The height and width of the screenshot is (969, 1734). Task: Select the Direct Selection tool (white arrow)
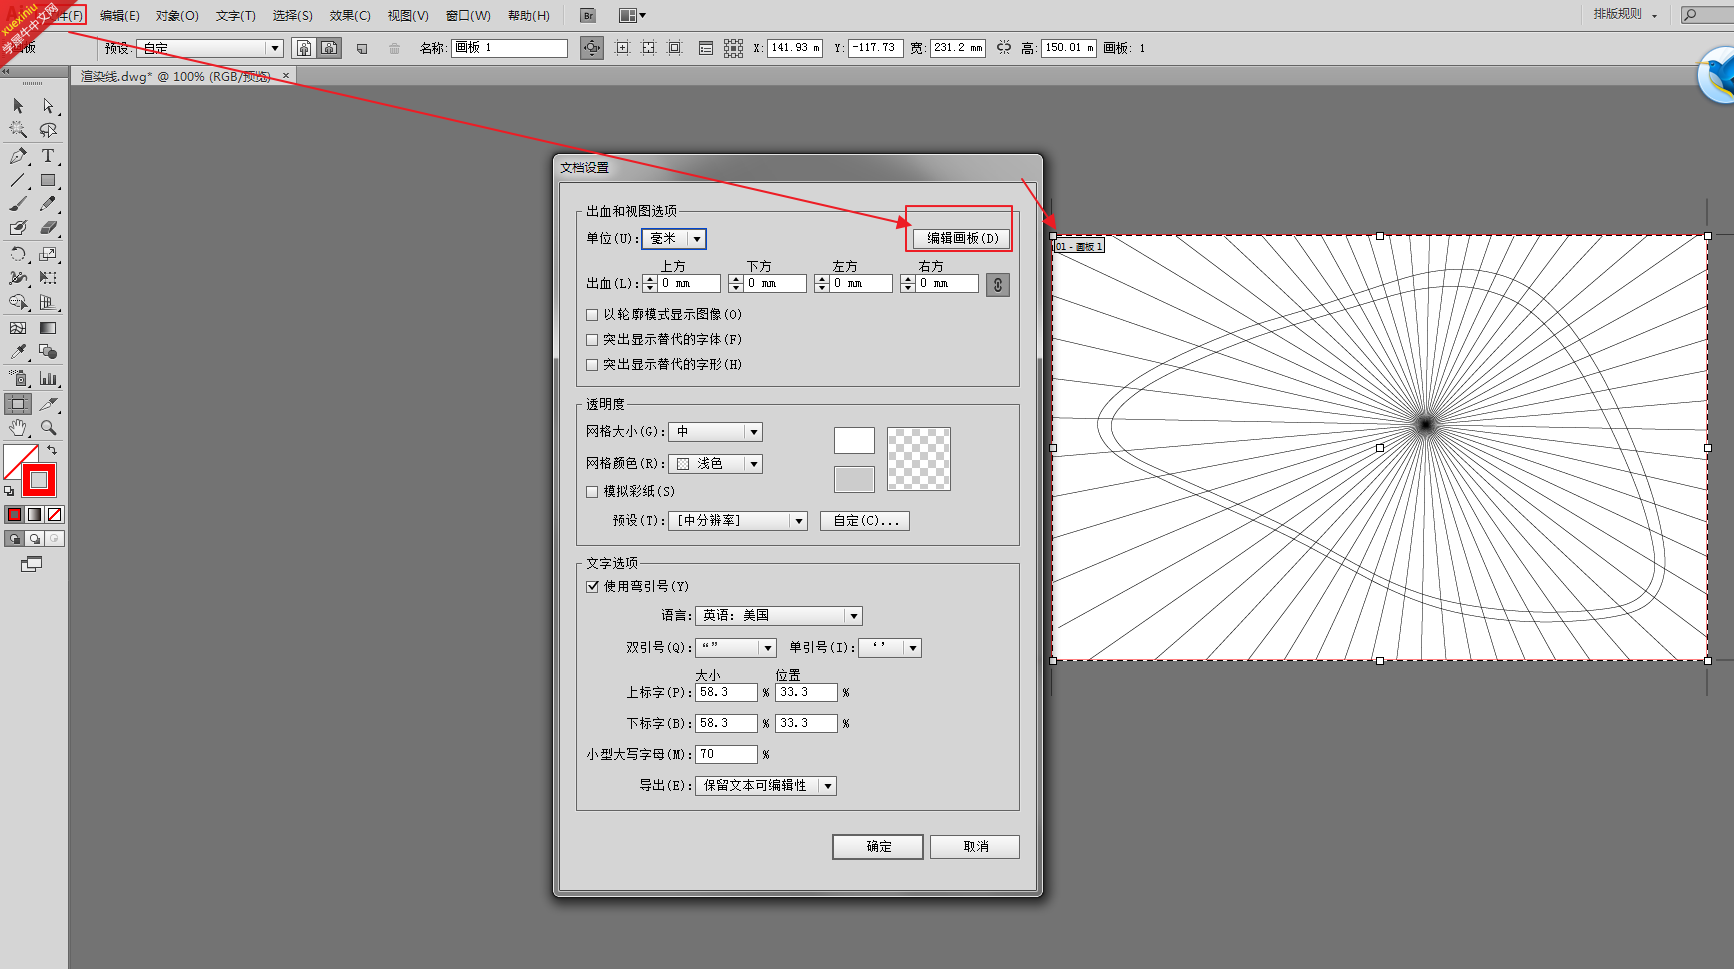pyautogui.click(x=48, y=106)
